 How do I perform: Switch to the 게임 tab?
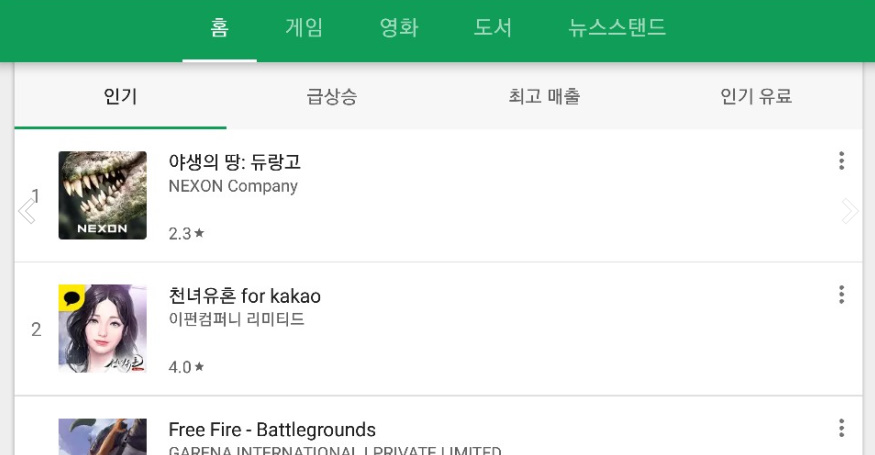click(304, 28)
